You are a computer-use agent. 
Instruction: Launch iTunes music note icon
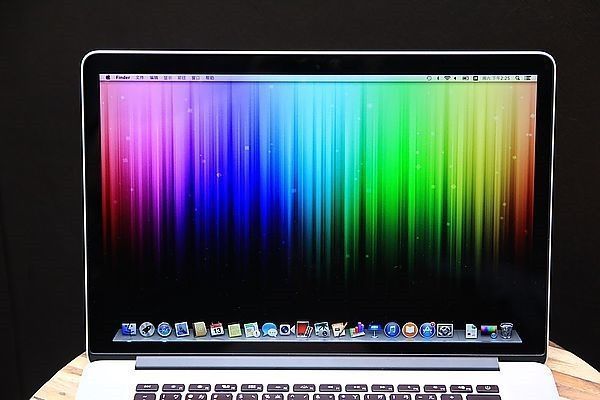(392, 330)
